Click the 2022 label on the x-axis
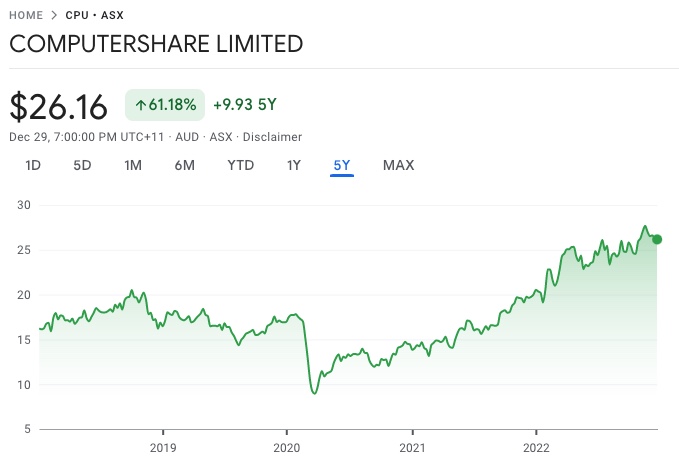The image size is (679, 468). click(536, 446)
